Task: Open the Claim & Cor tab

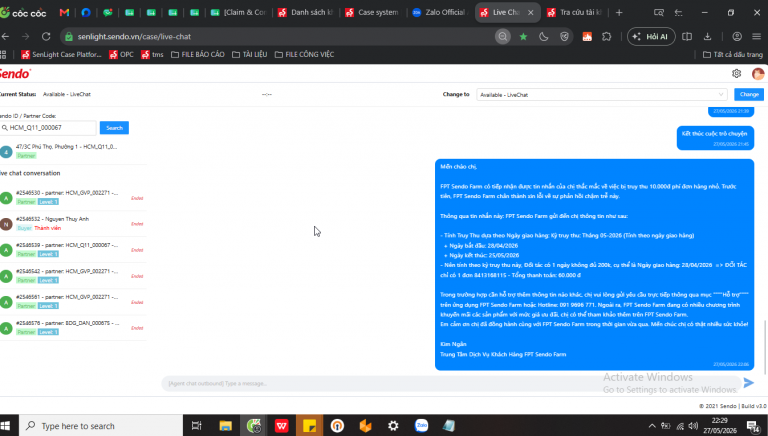Action: (x=239, y=12)
